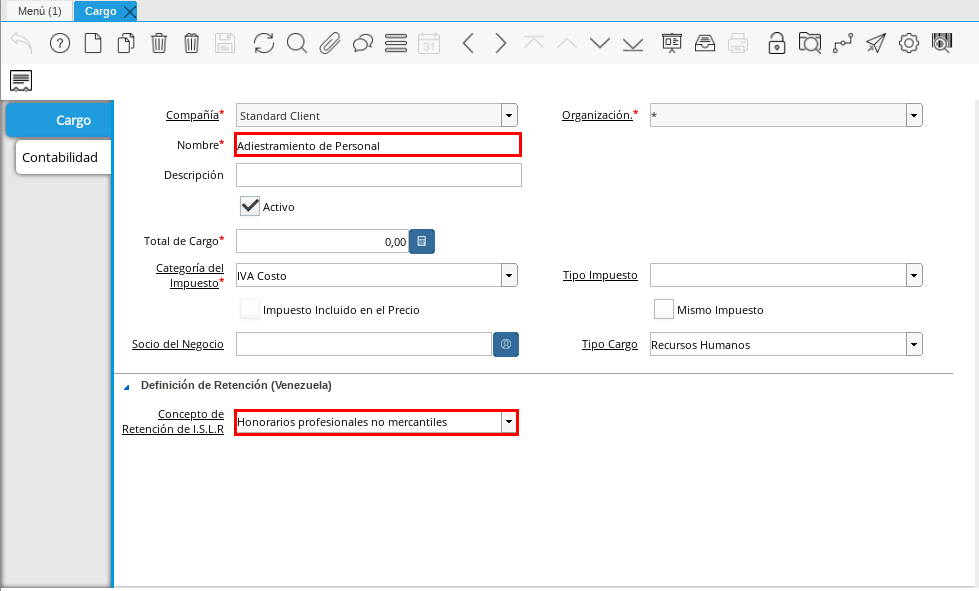Open the Tipo Impuesto dropdown

coord(914,275)
